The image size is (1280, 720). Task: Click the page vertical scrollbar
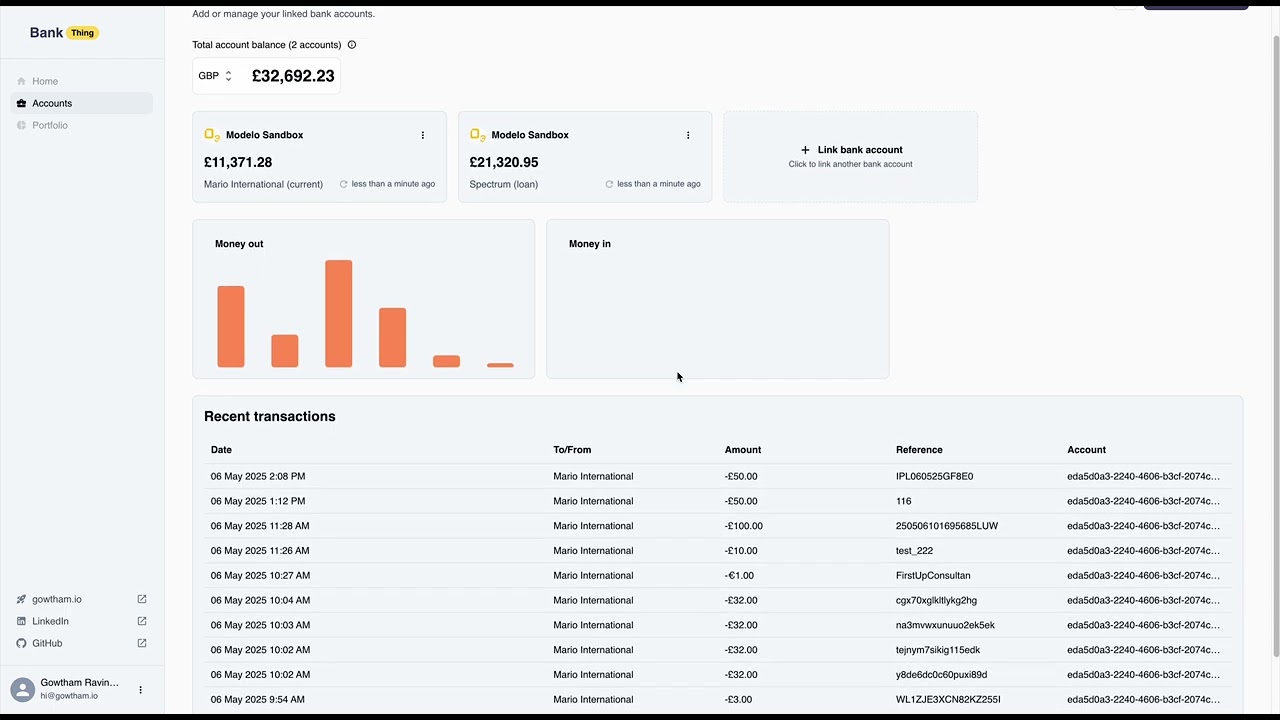[1275, 346]
